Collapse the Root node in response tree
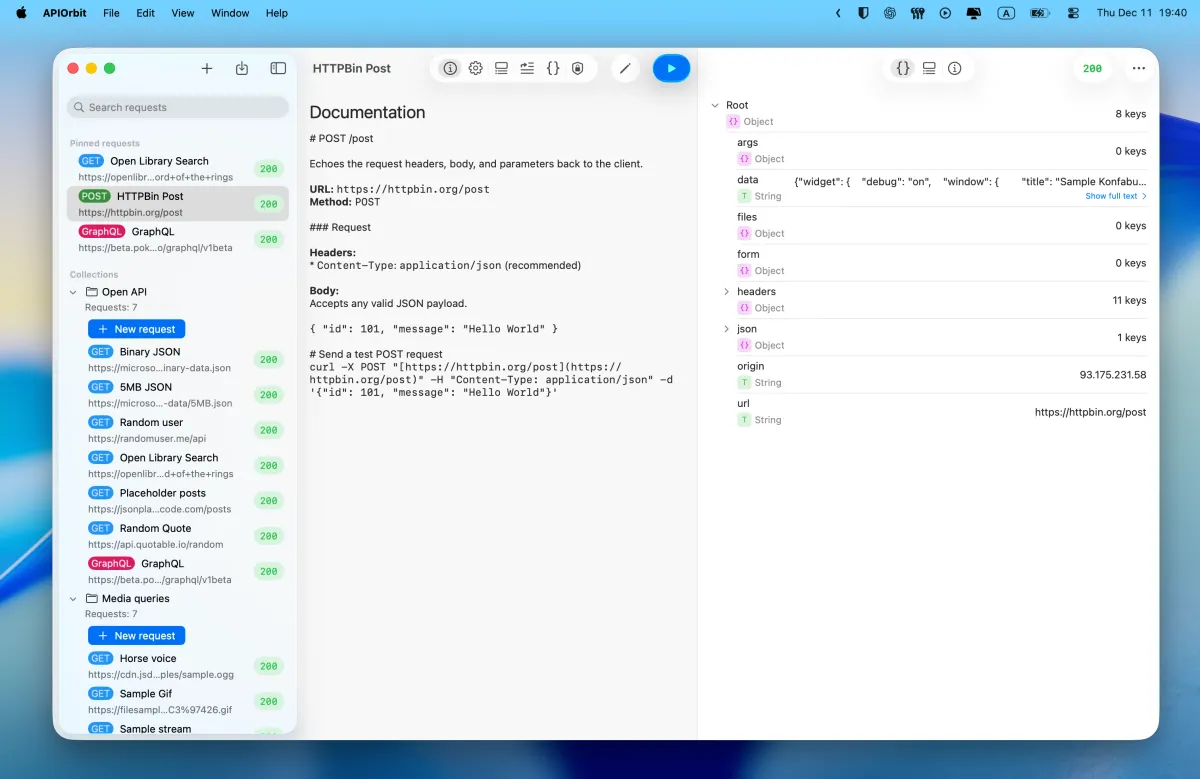 point(715,104)
